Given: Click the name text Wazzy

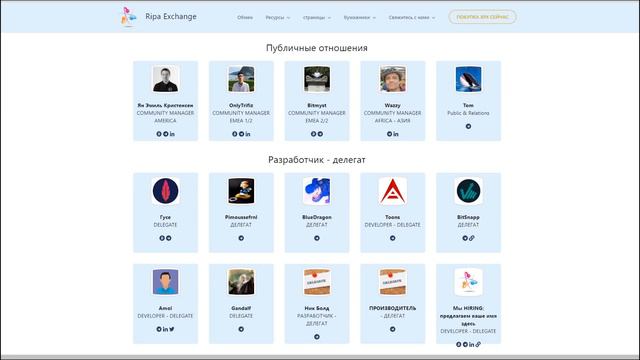Looking at the screenshot, I should 393,105.
